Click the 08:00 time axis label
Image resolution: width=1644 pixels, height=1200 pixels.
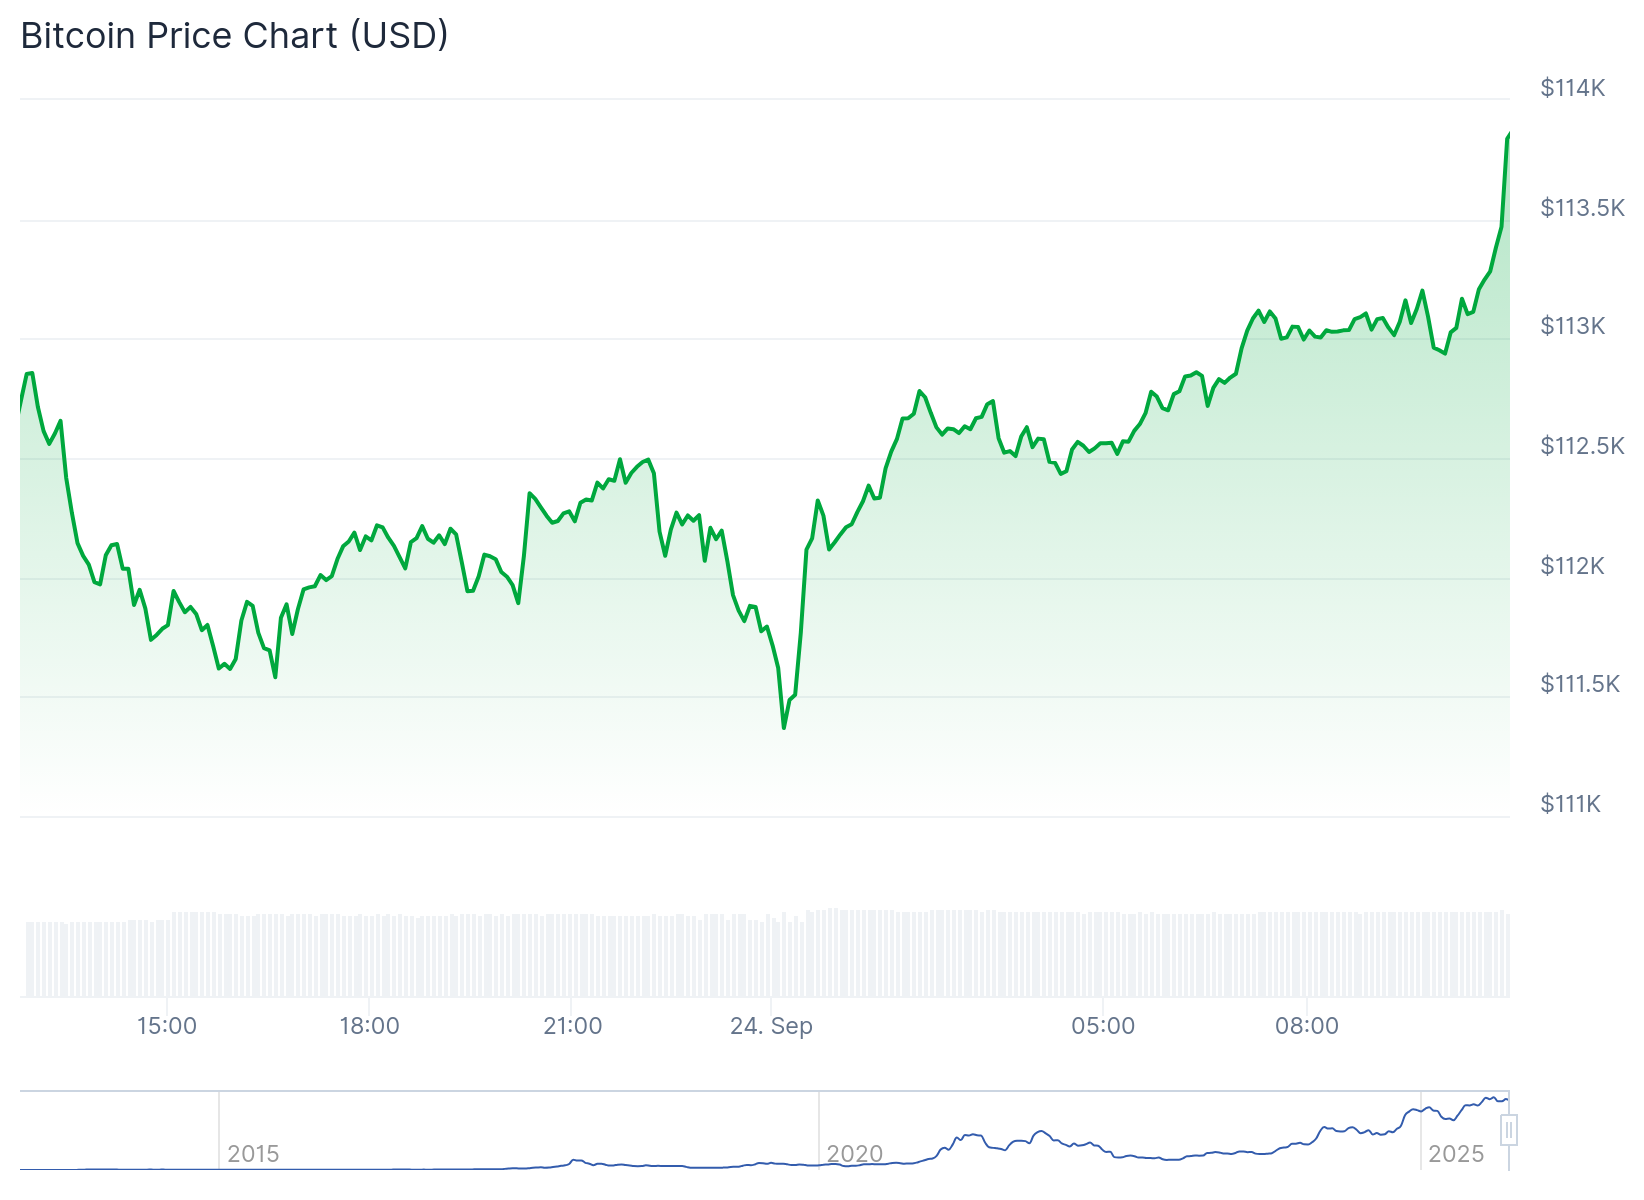[x=1306, y=1026]
